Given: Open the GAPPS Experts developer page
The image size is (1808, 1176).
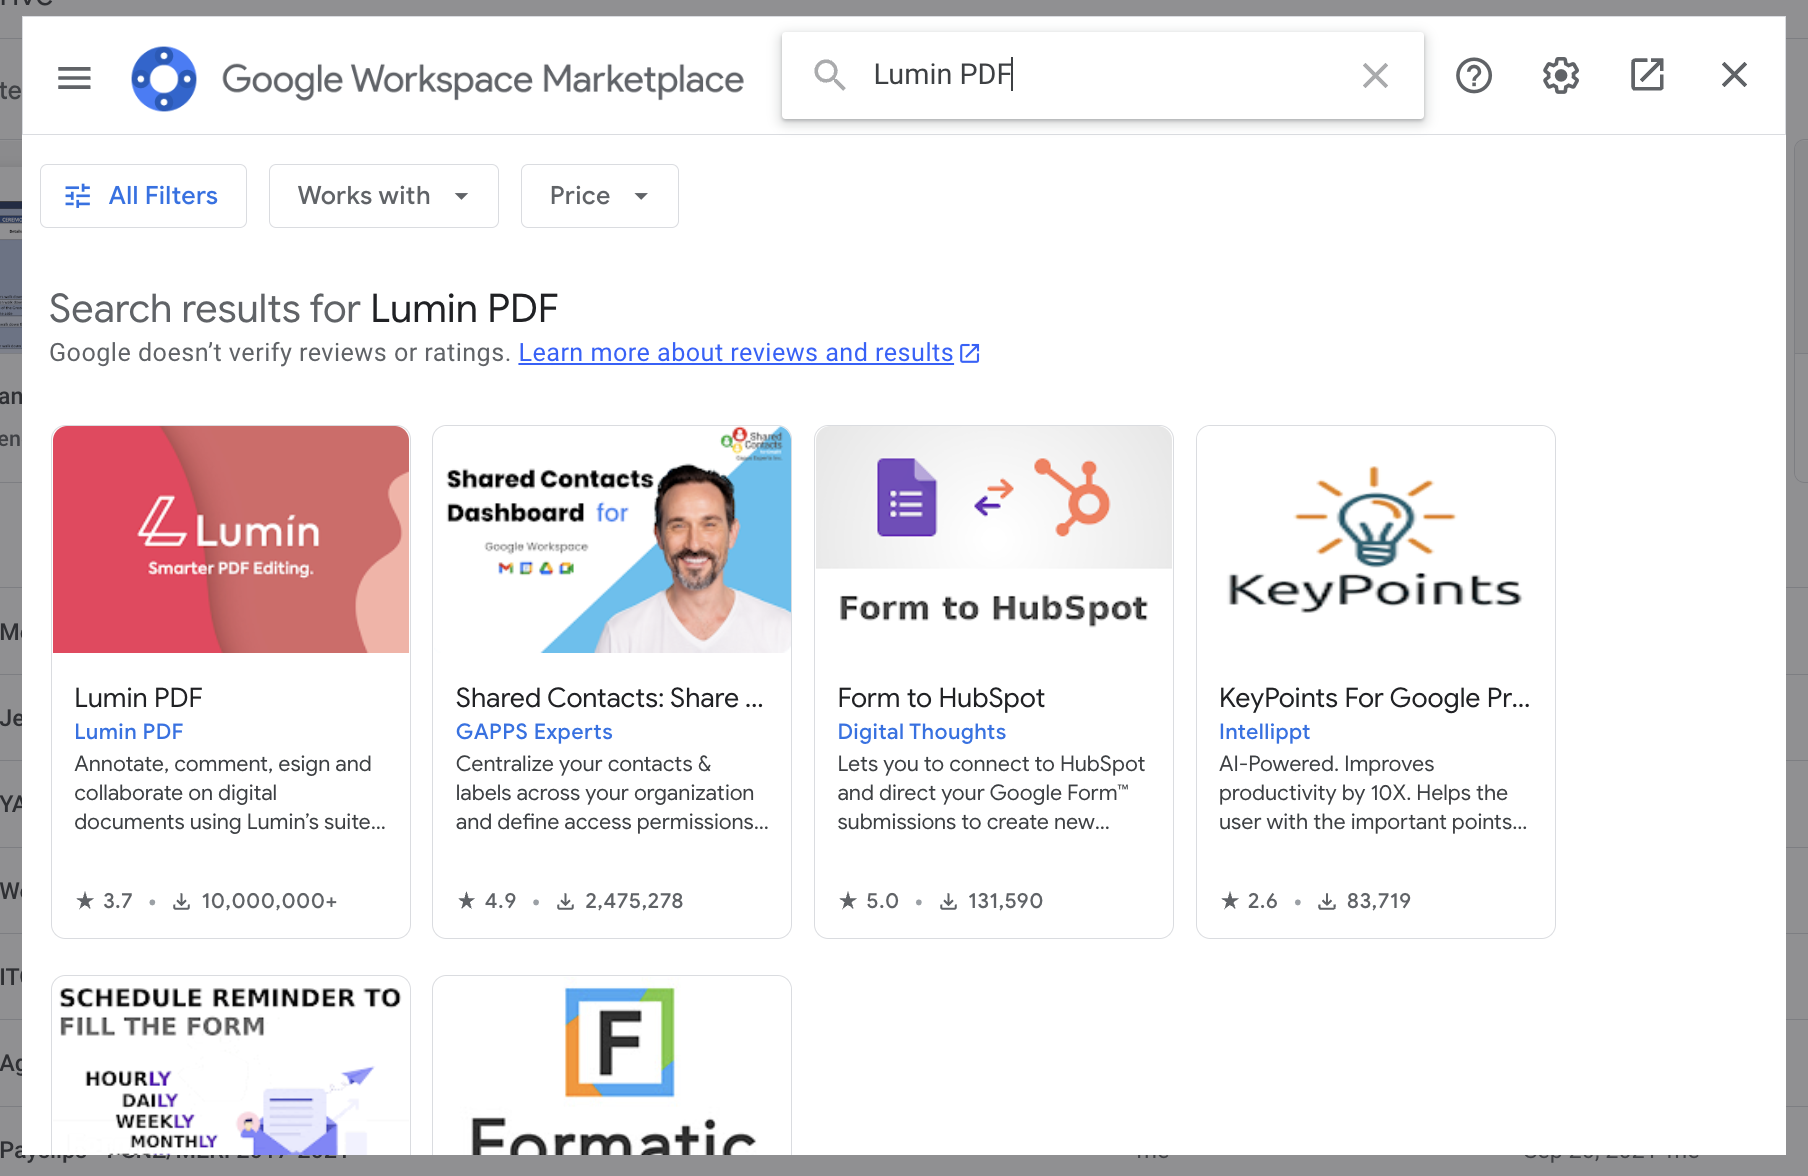Looking at the screenshot, I should tap(534, 731).
